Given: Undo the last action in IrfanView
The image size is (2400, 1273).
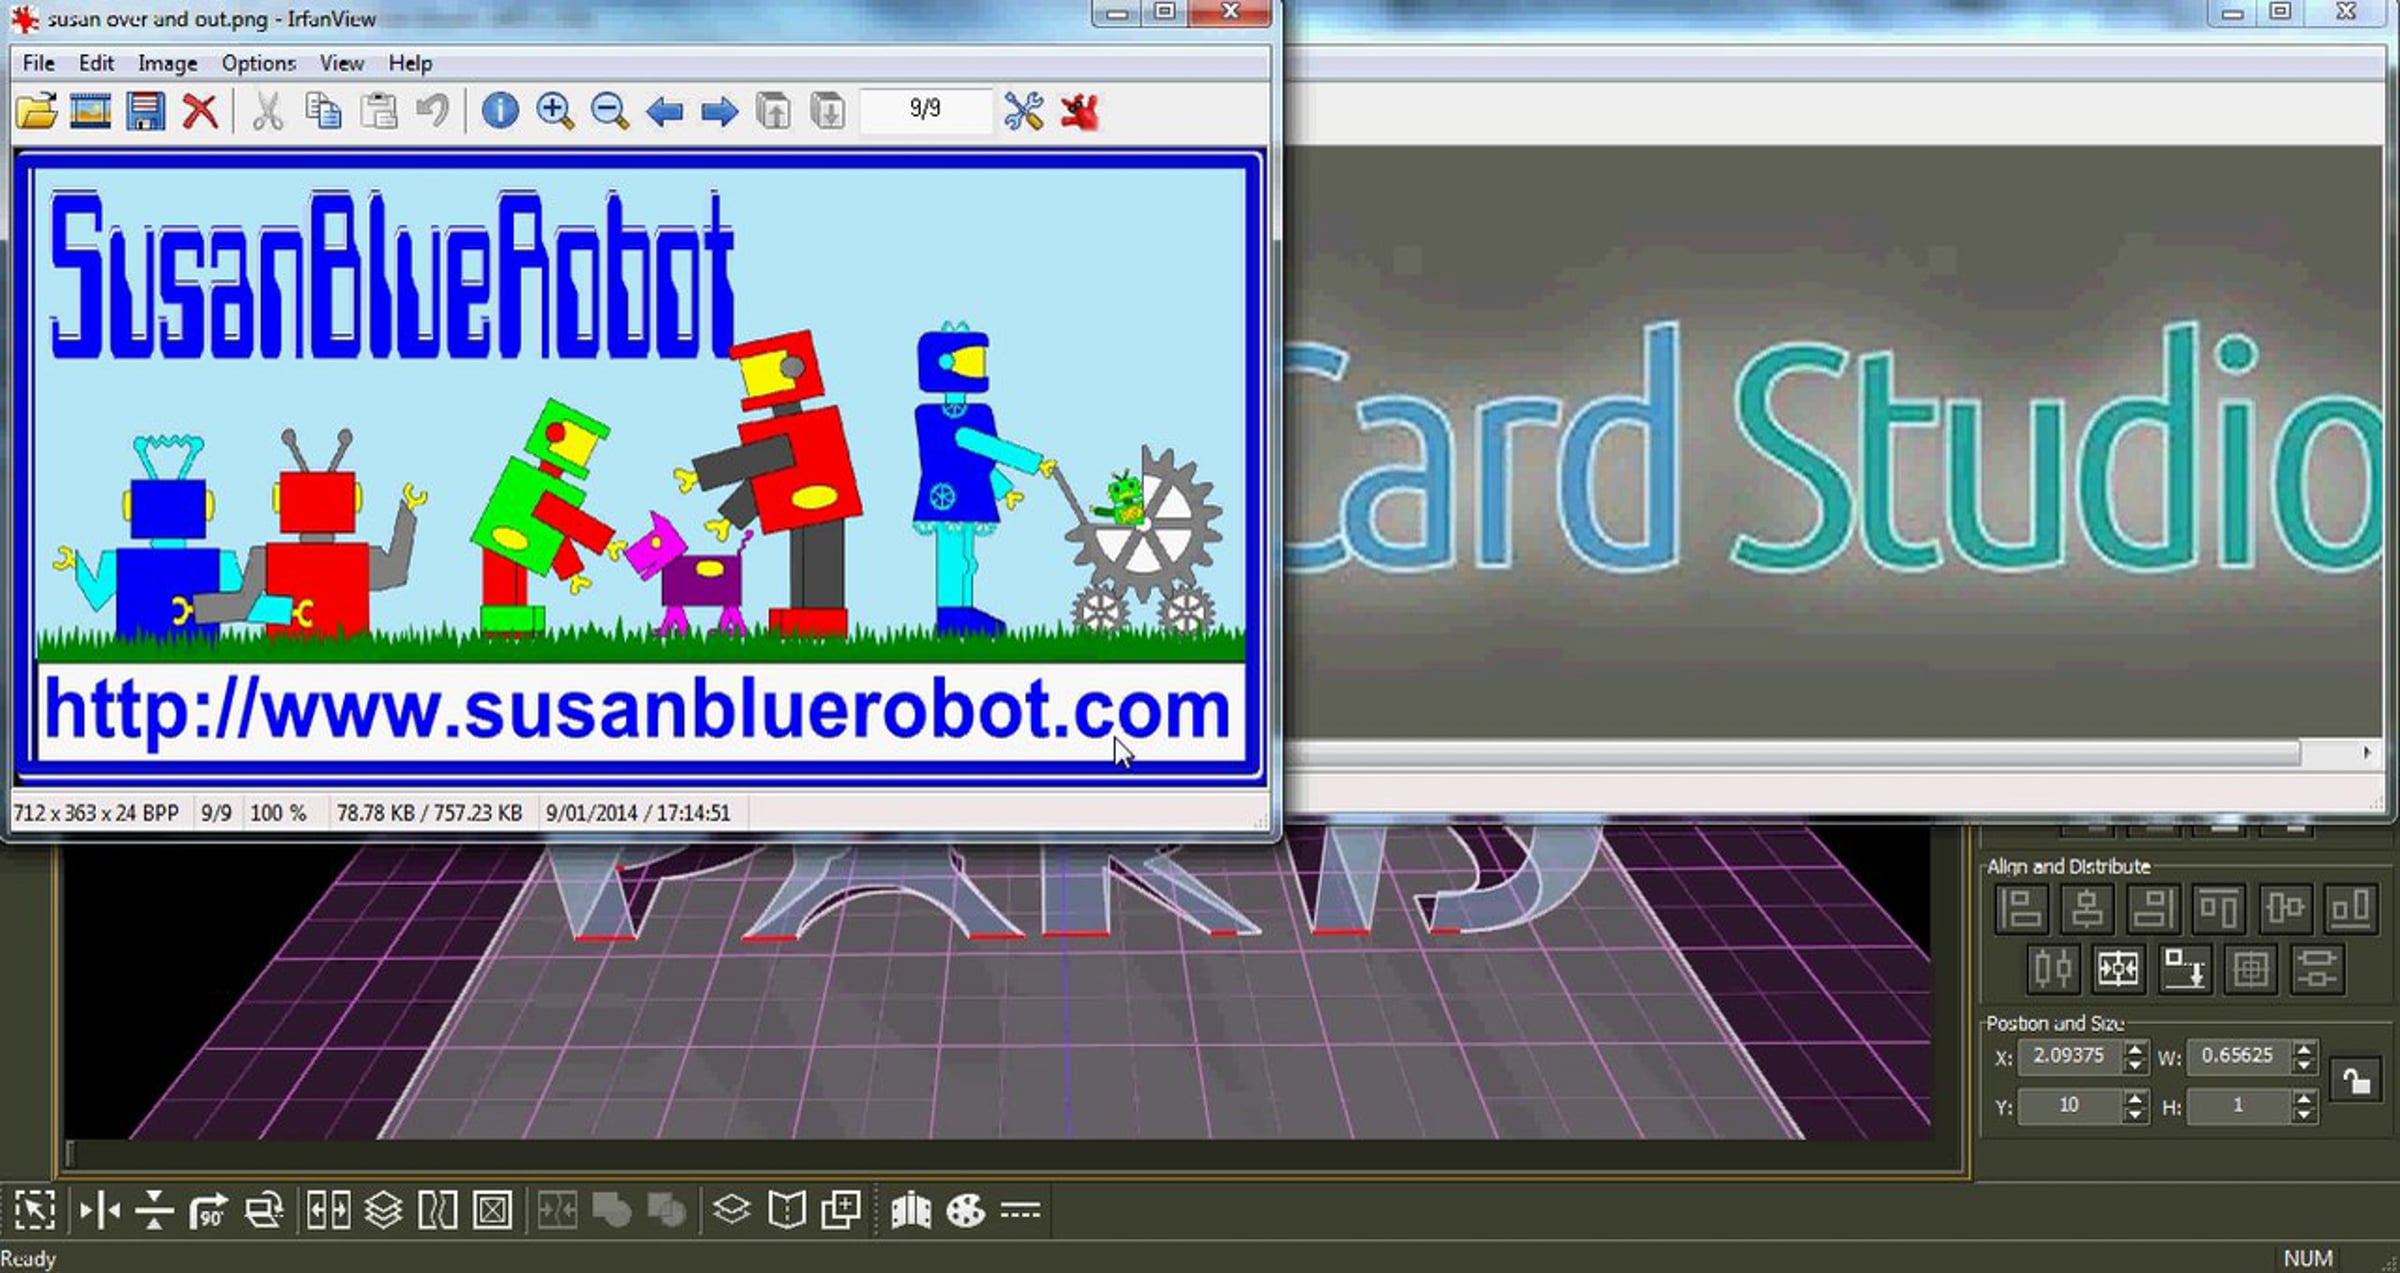Looking at the screenshot, I should pos(433,111).
